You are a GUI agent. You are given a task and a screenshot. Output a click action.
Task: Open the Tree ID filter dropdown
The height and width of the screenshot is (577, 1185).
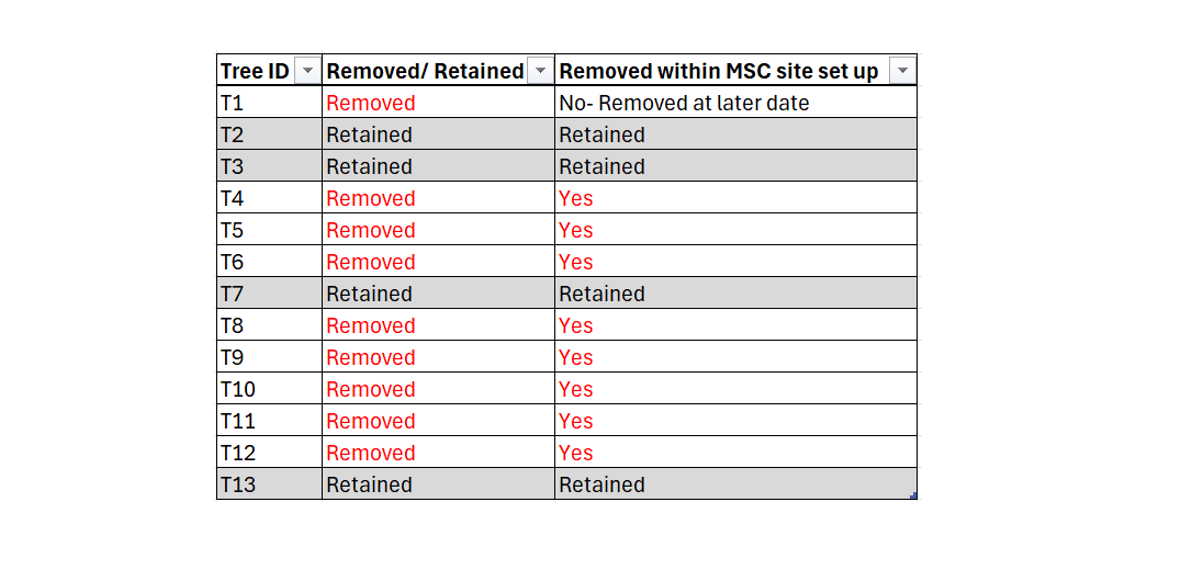[308, 71]
